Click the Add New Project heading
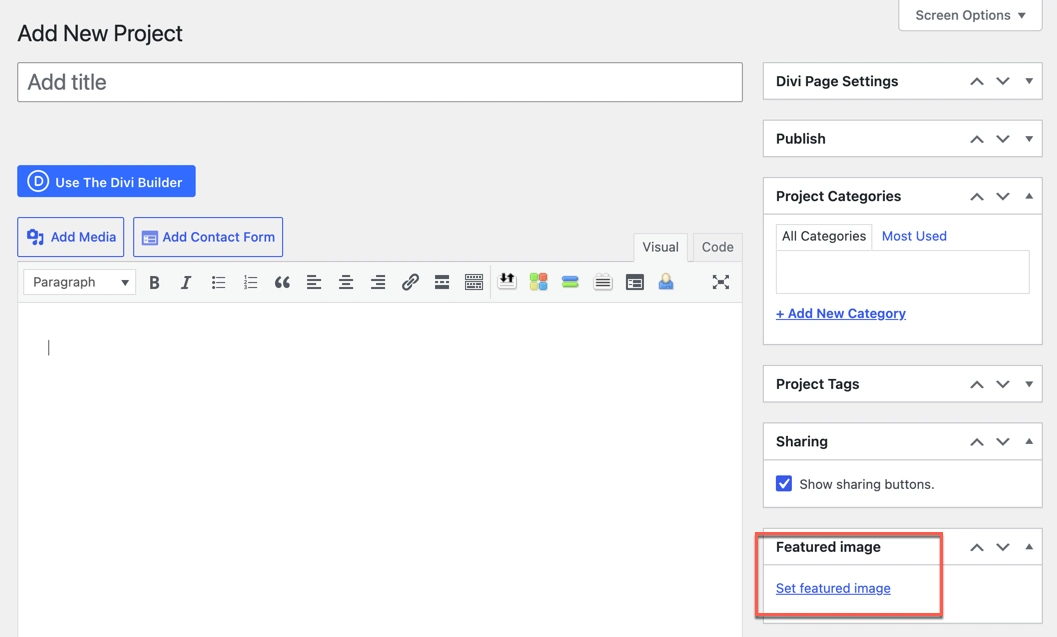Viewport: 1057px width, 637px height. click(100, 34)
